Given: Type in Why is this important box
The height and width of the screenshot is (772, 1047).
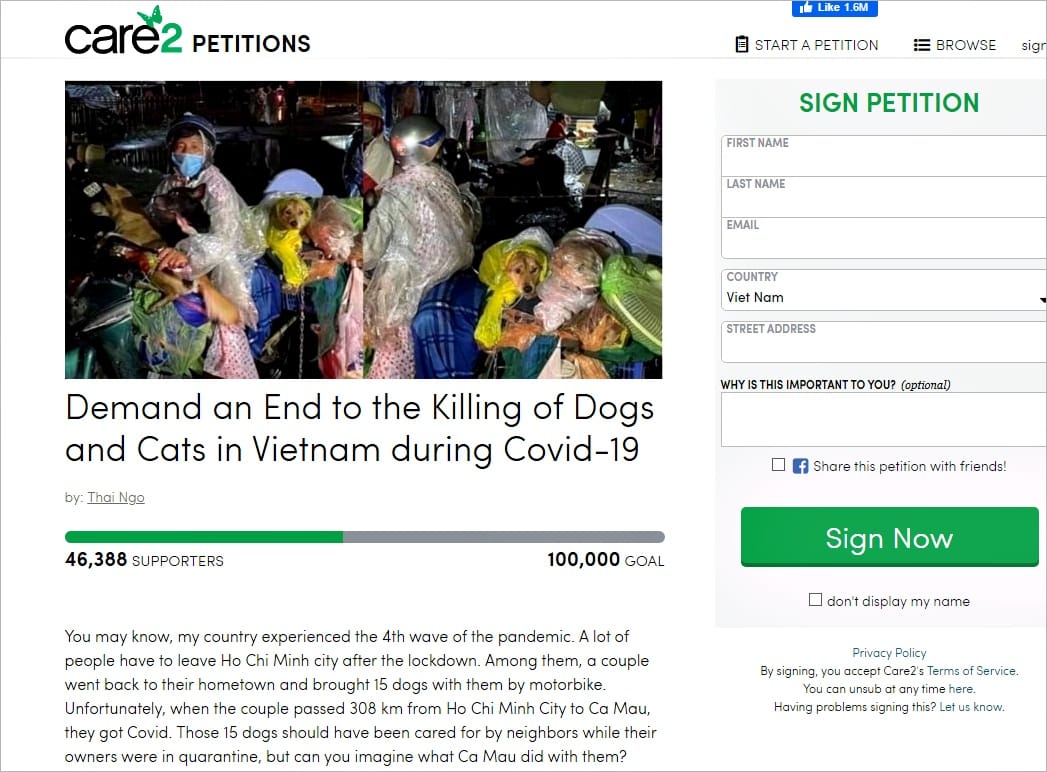Looking at the screenshot, I should (884, 419).
